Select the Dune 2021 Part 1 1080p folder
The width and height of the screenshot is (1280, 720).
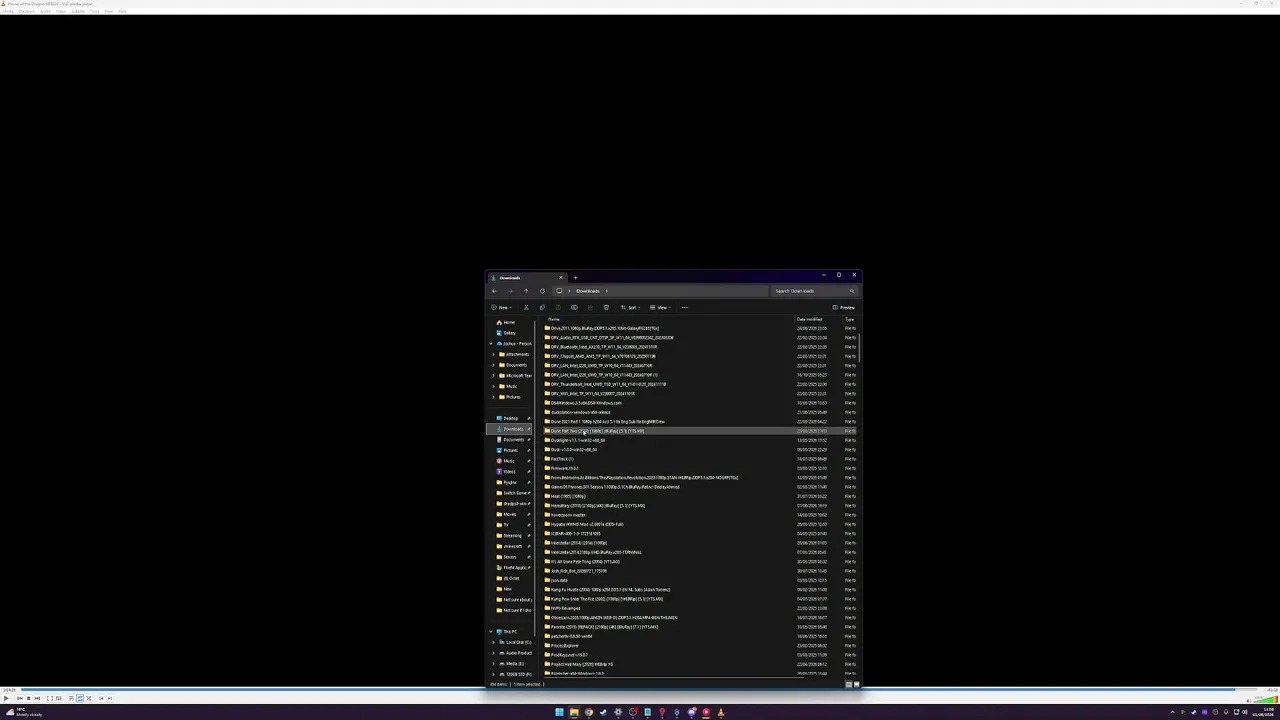tap(605, 422)
